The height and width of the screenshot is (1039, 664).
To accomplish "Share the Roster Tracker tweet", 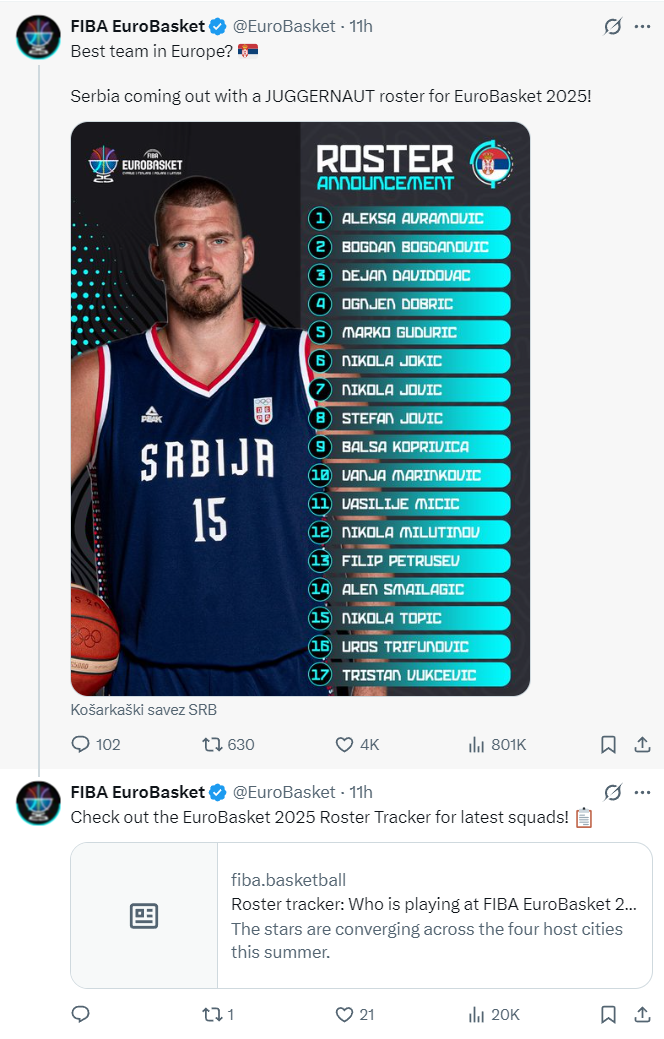I will pyautogui.click(x=643, y=1014).
